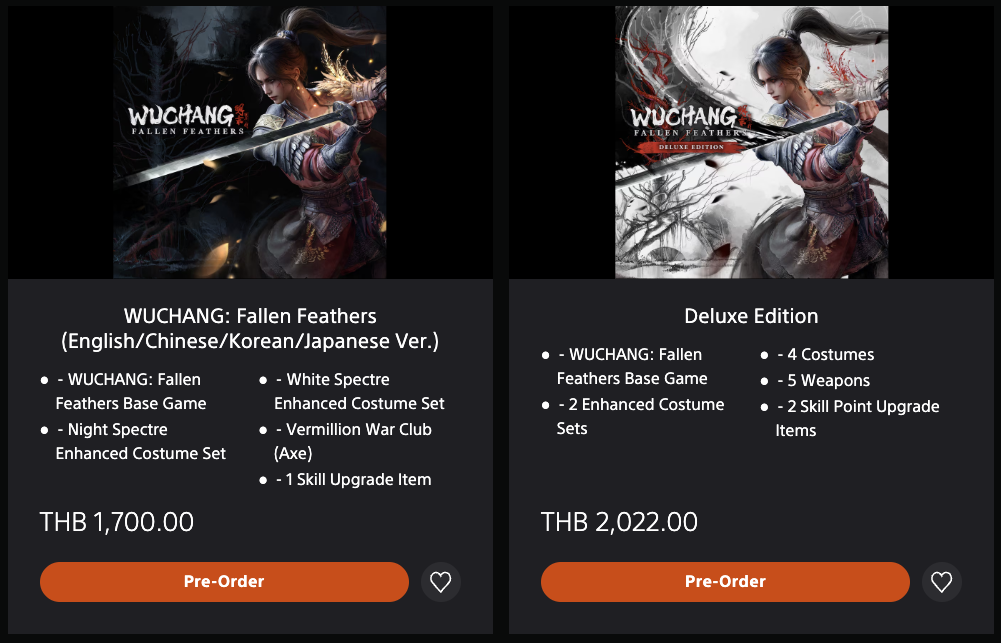Click the heart wishlist icon for standard edition
1001x643 pixels.
(x=440, y=582)
